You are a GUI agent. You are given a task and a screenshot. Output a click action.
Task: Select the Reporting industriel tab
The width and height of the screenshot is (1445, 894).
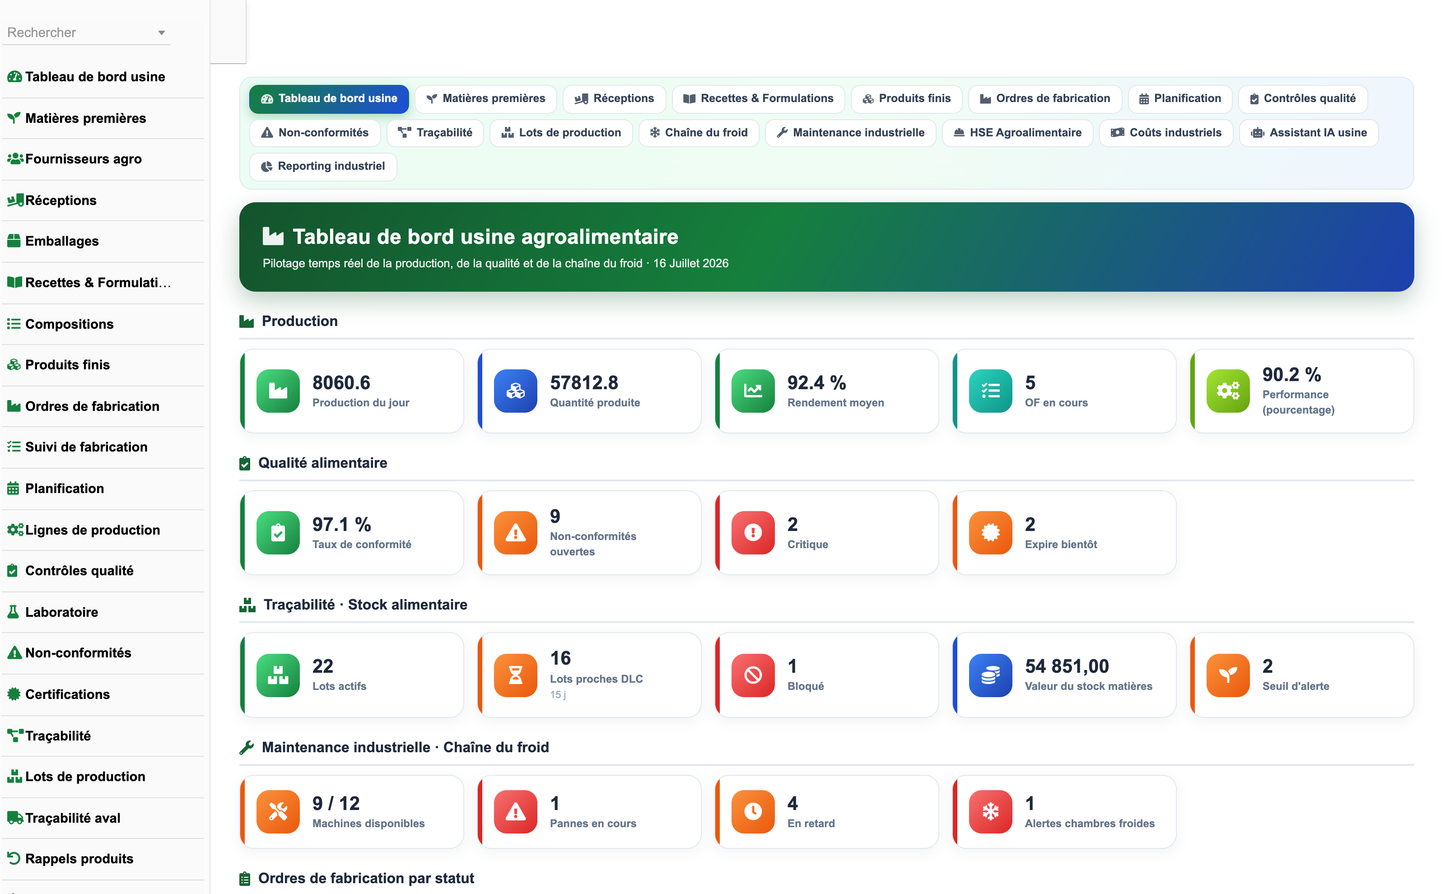(x=323, y=167)
